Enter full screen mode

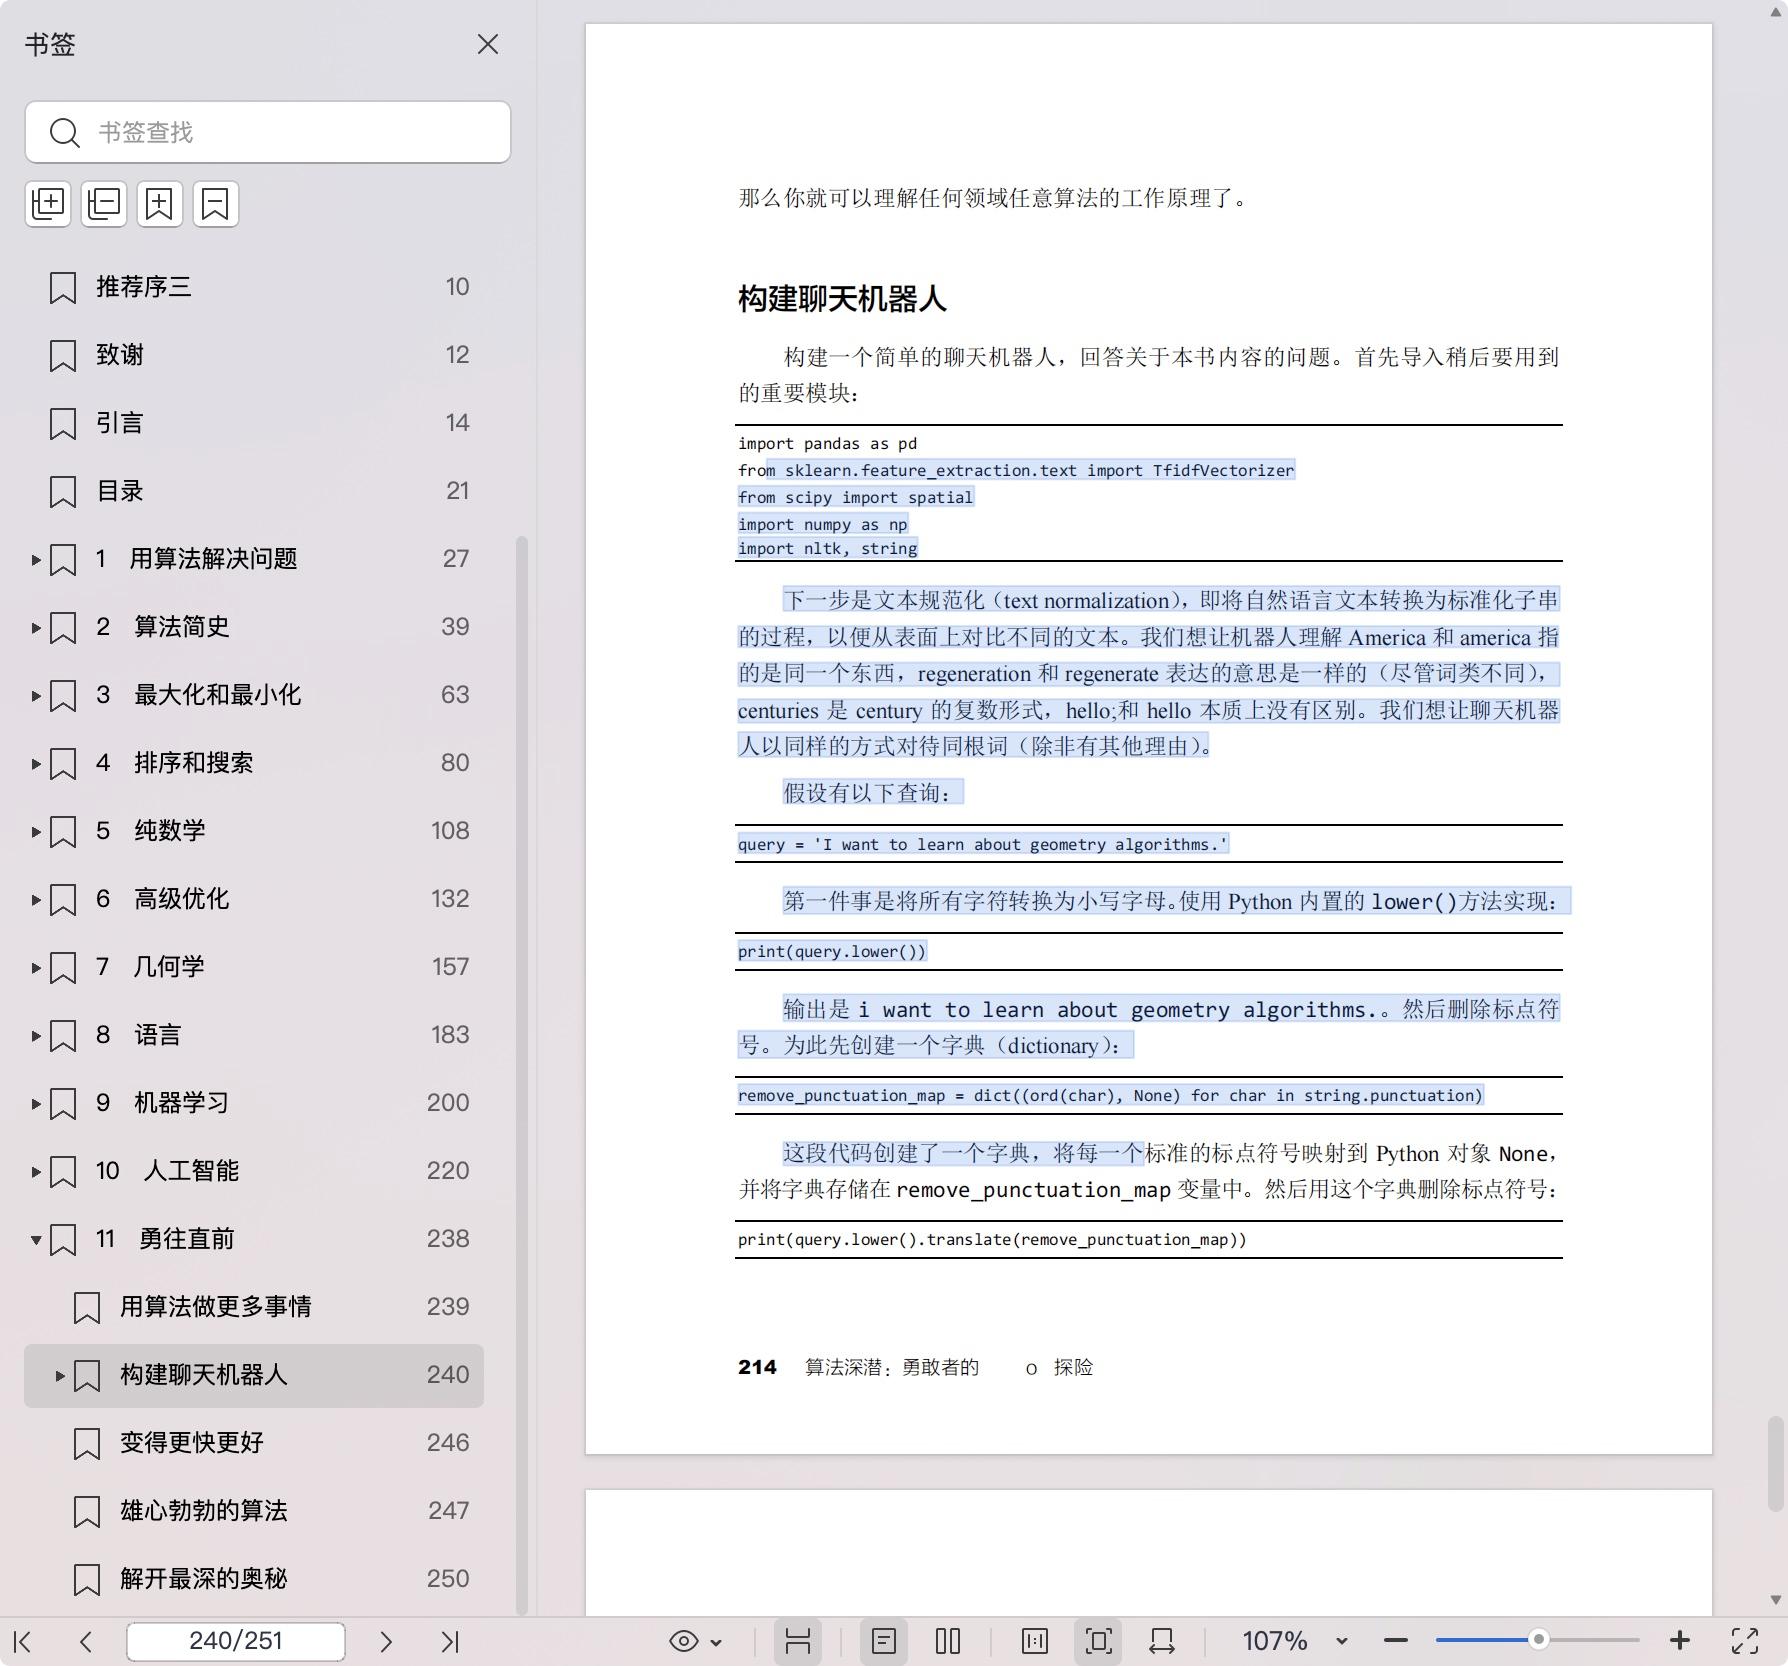1745,1641
